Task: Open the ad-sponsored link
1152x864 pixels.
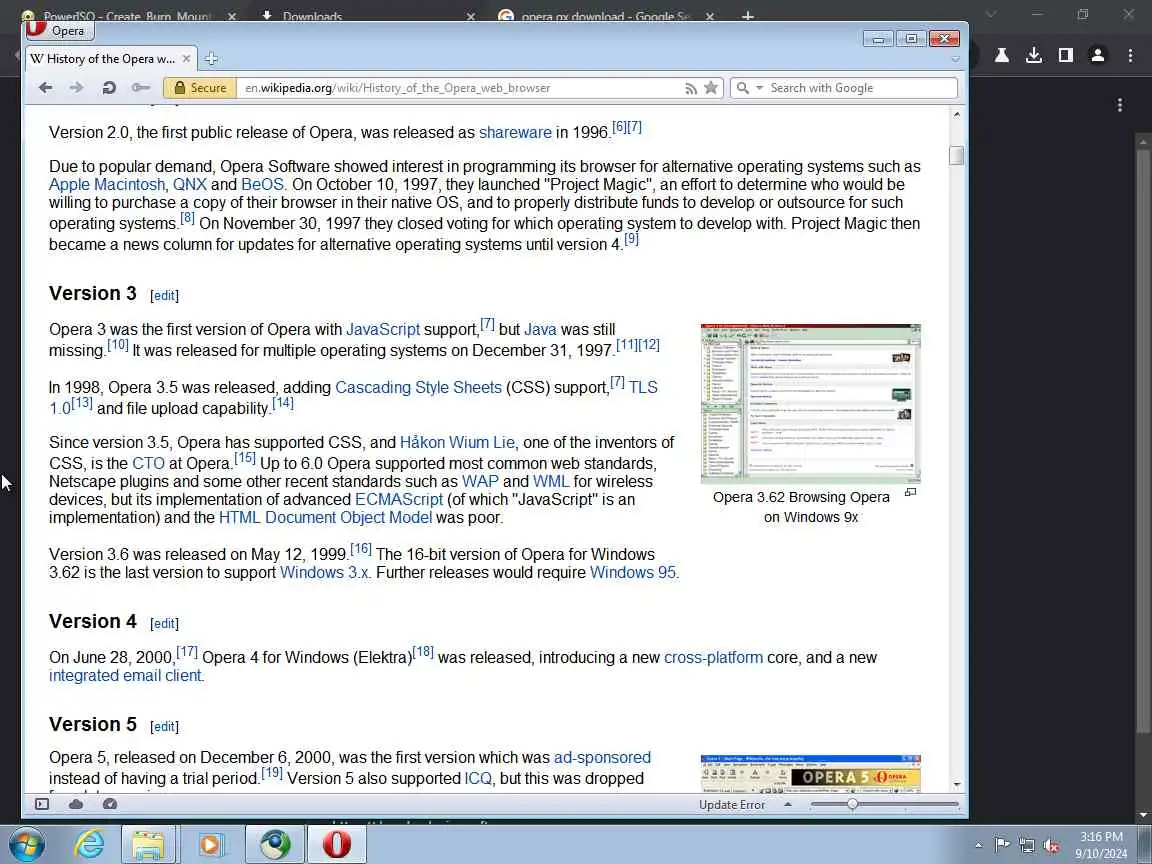Action: 602,757
